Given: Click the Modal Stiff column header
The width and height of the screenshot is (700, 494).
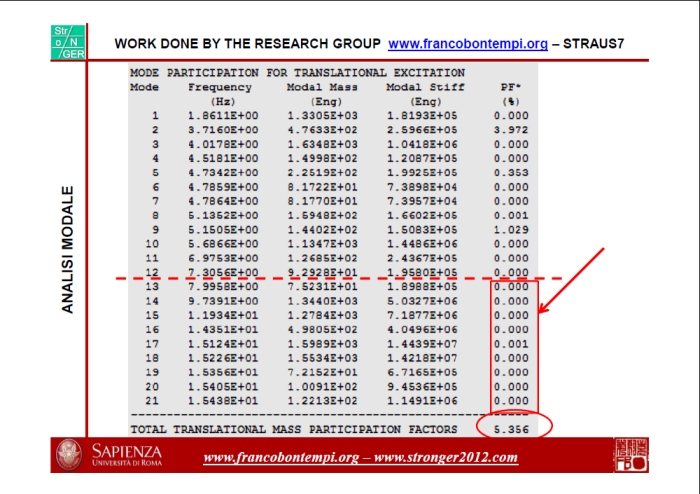Looking at the screenshot, I should click(423, 87).
